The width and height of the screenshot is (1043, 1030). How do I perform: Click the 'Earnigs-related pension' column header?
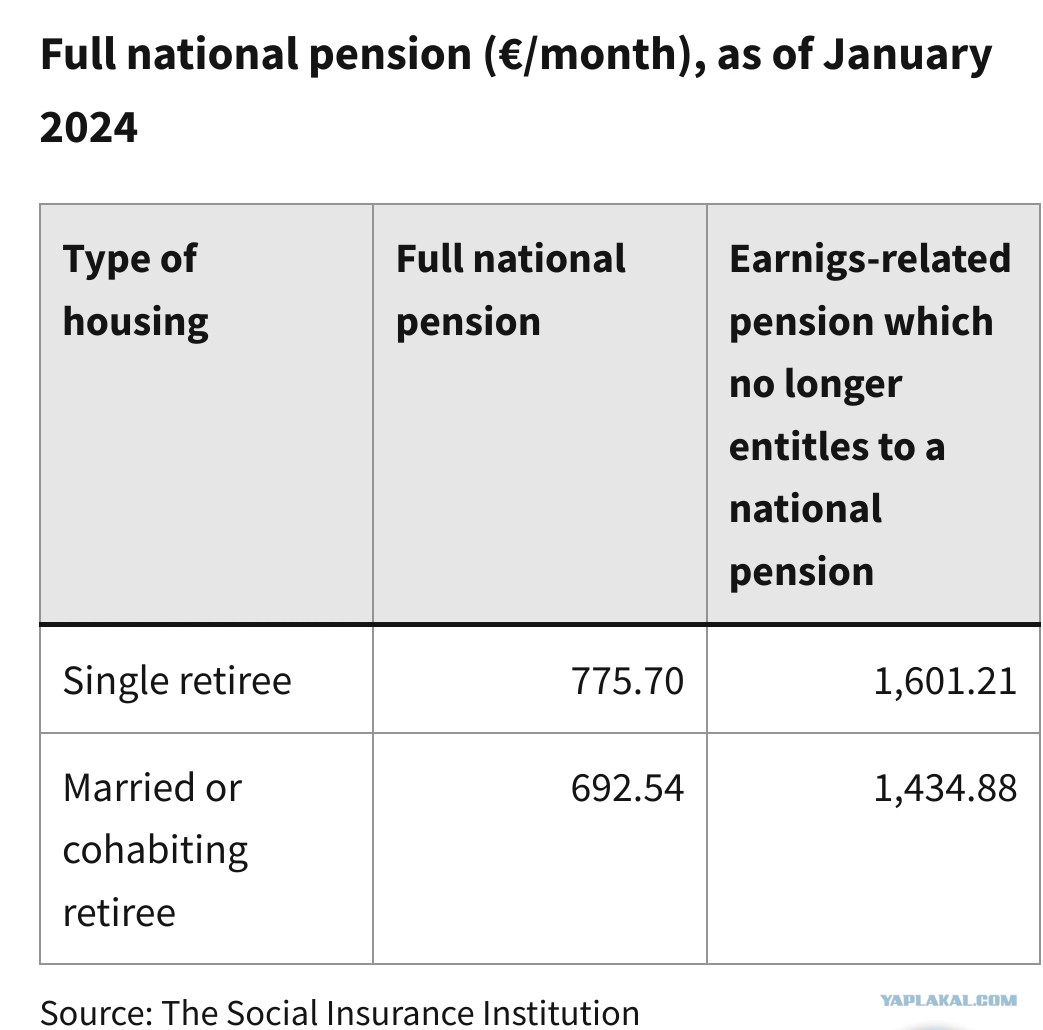tap(873, 414)
